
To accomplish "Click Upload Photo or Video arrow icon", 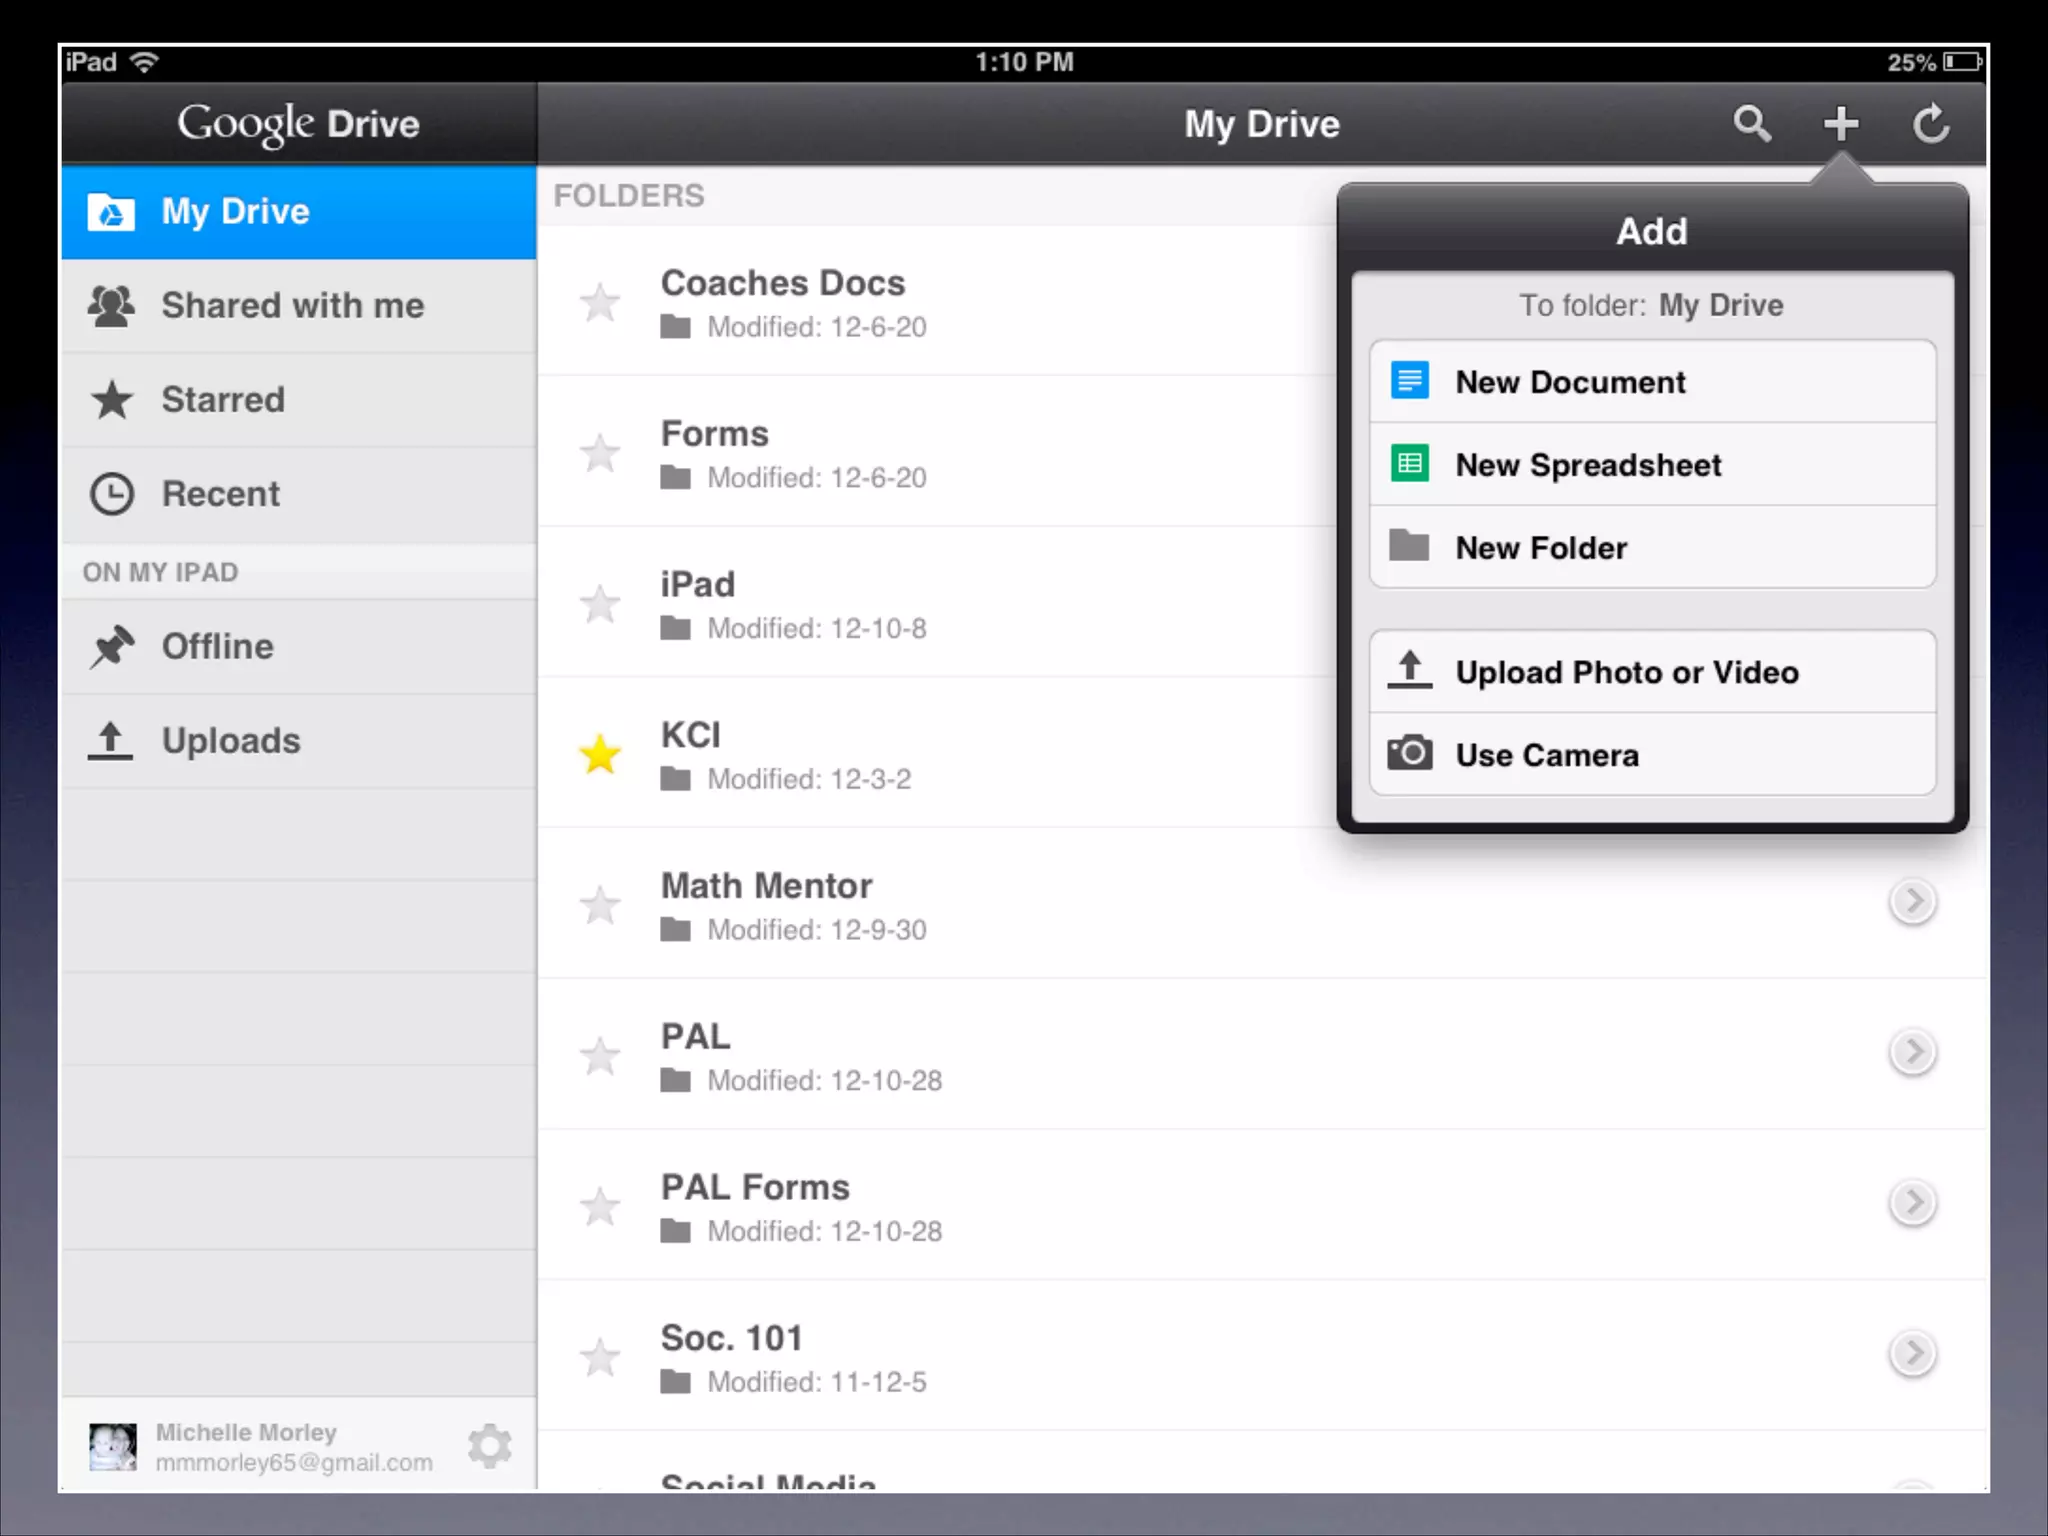I will [1410, 670].
